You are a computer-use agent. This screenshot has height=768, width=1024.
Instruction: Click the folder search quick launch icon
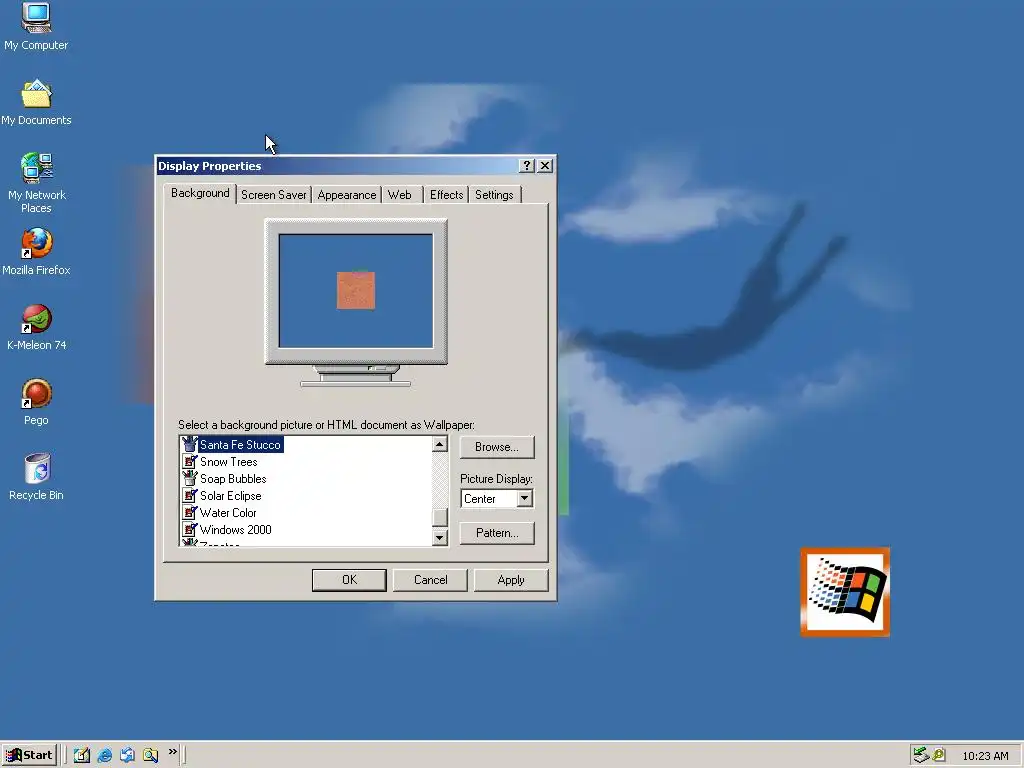pyautogui.click(x=150, y=755)
